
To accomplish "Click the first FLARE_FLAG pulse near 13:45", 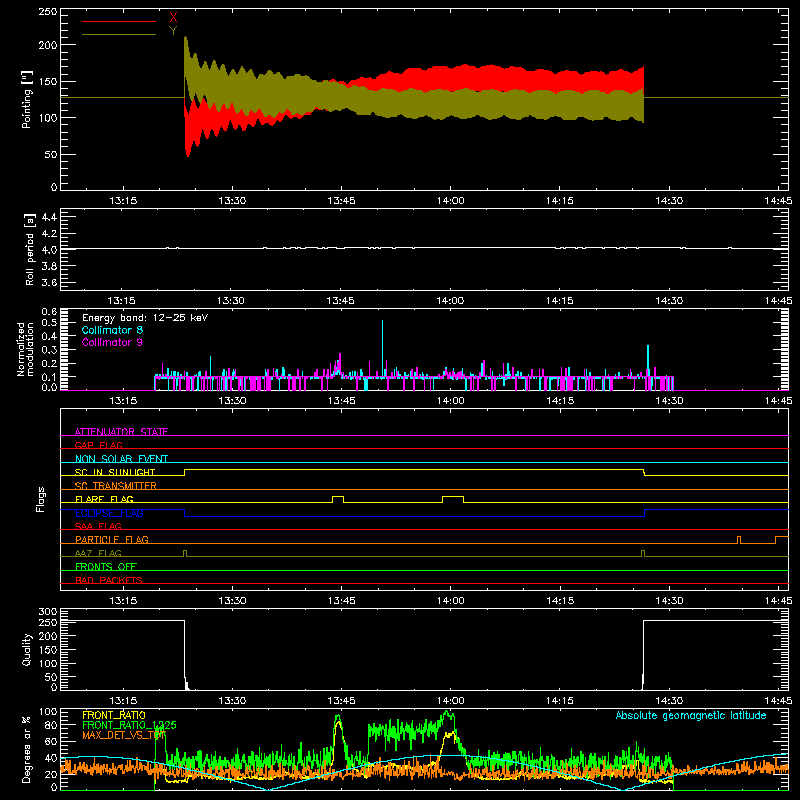I will pyautogui.click(x=338, y=499).
